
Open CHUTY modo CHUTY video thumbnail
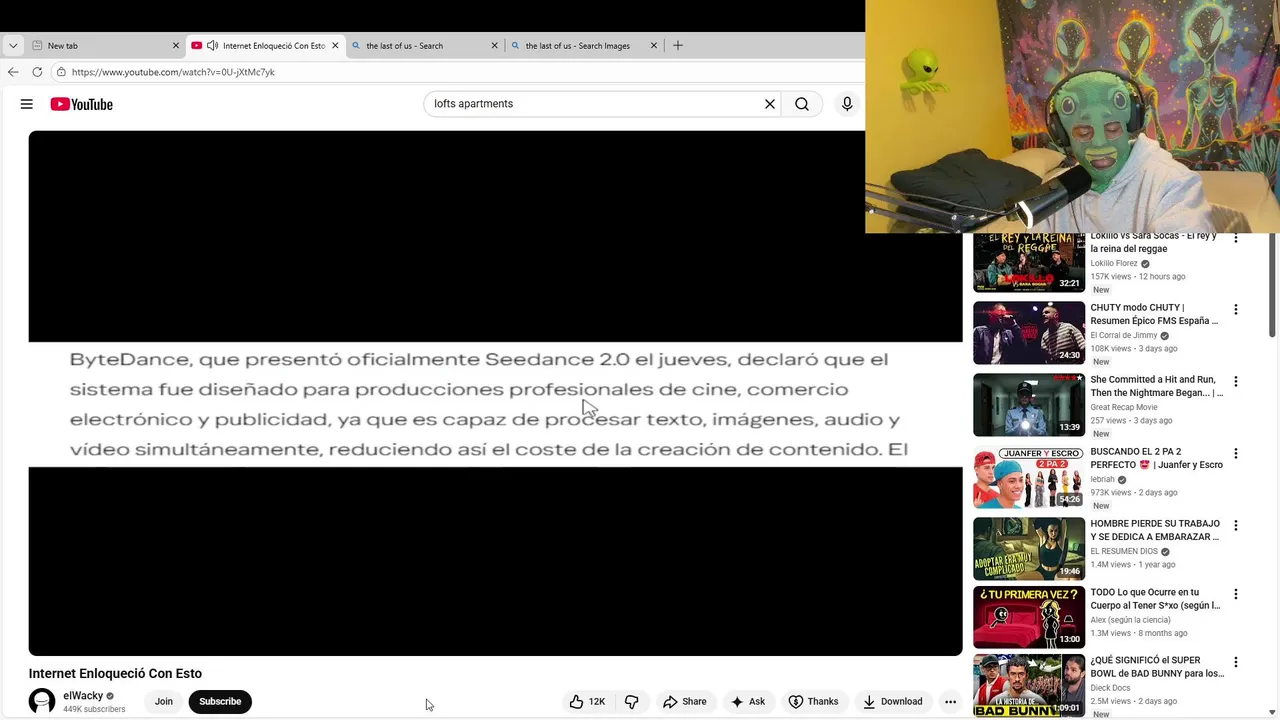(x=1029, y=333)
